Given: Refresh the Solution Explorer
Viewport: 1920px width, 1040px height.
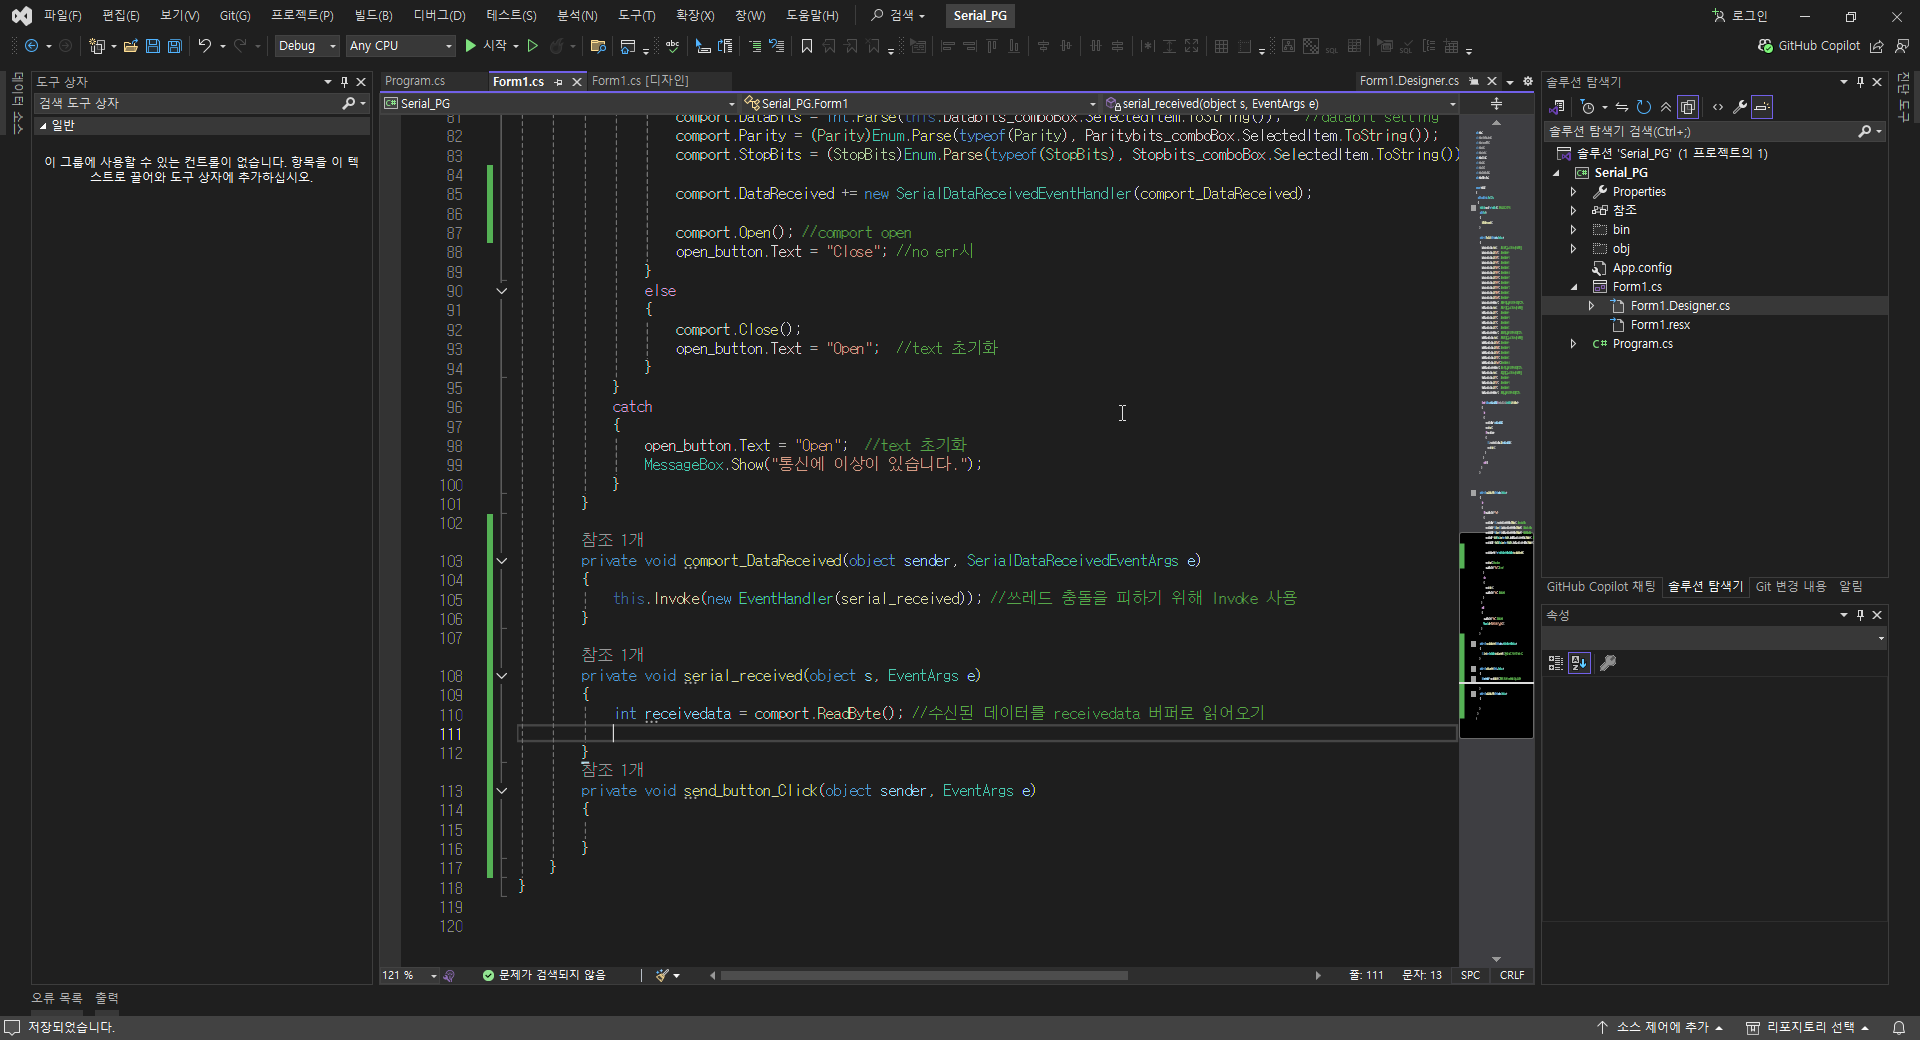Looking at the screenshot, I should coord(1644,107).
